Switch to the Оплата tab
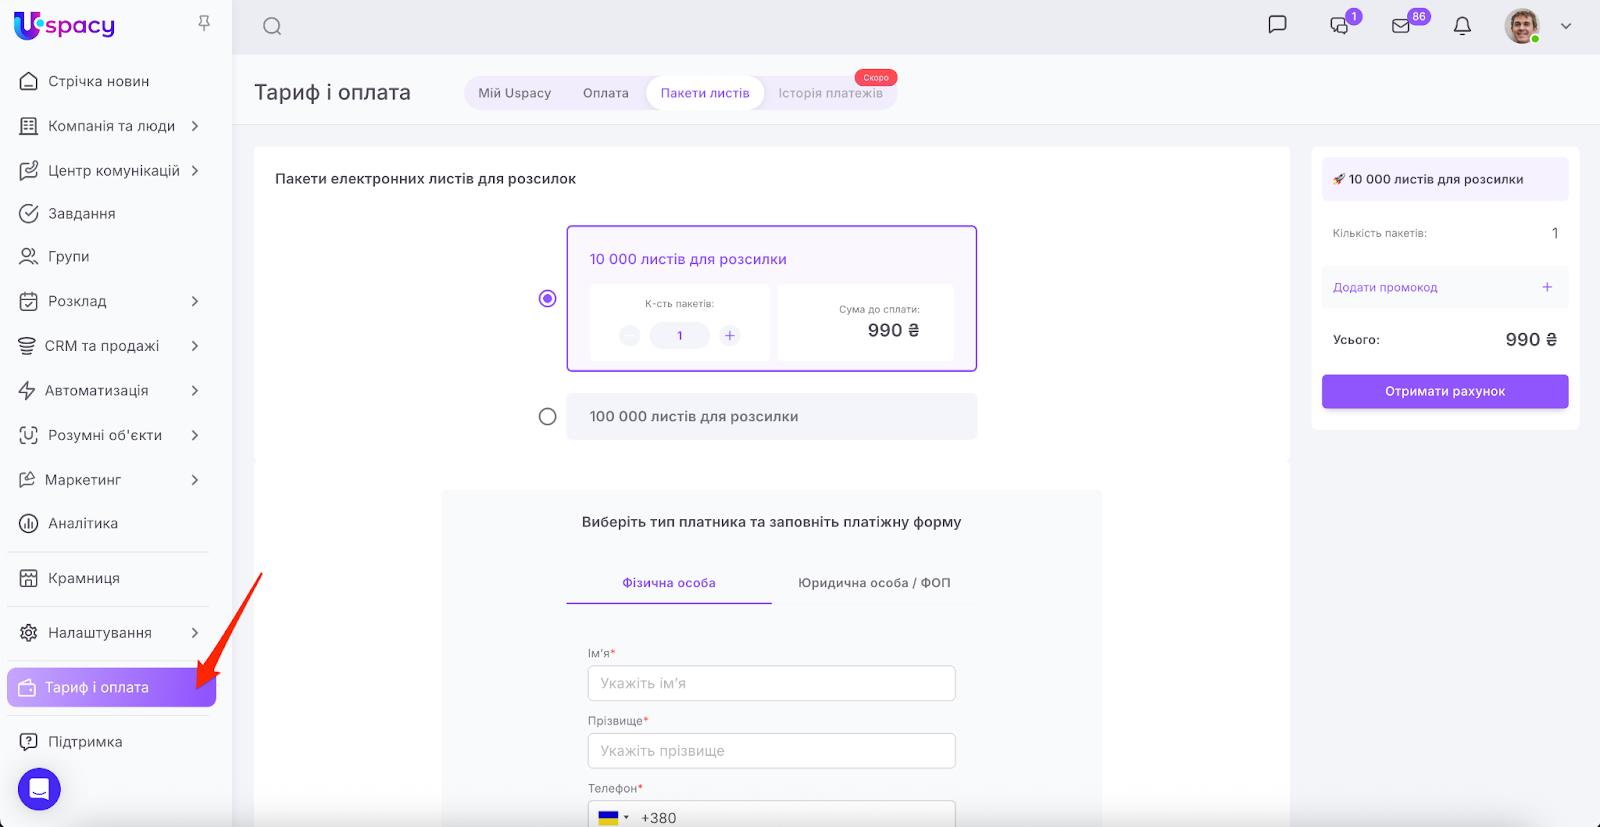 click(x=605, y=93)
